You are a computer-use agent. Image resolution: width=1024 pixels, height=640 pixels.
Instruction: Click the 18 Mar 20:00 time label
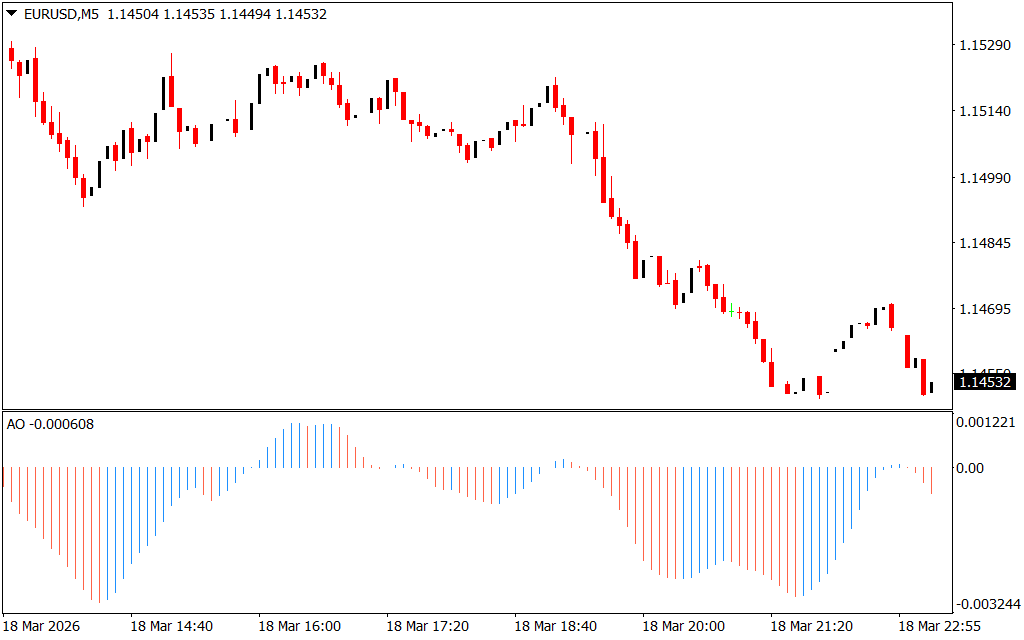click(x=683, y=626)
